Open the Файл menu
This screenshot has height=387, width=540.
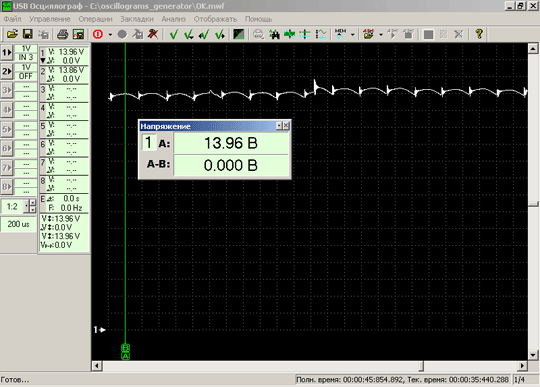[x=12, y=19]
